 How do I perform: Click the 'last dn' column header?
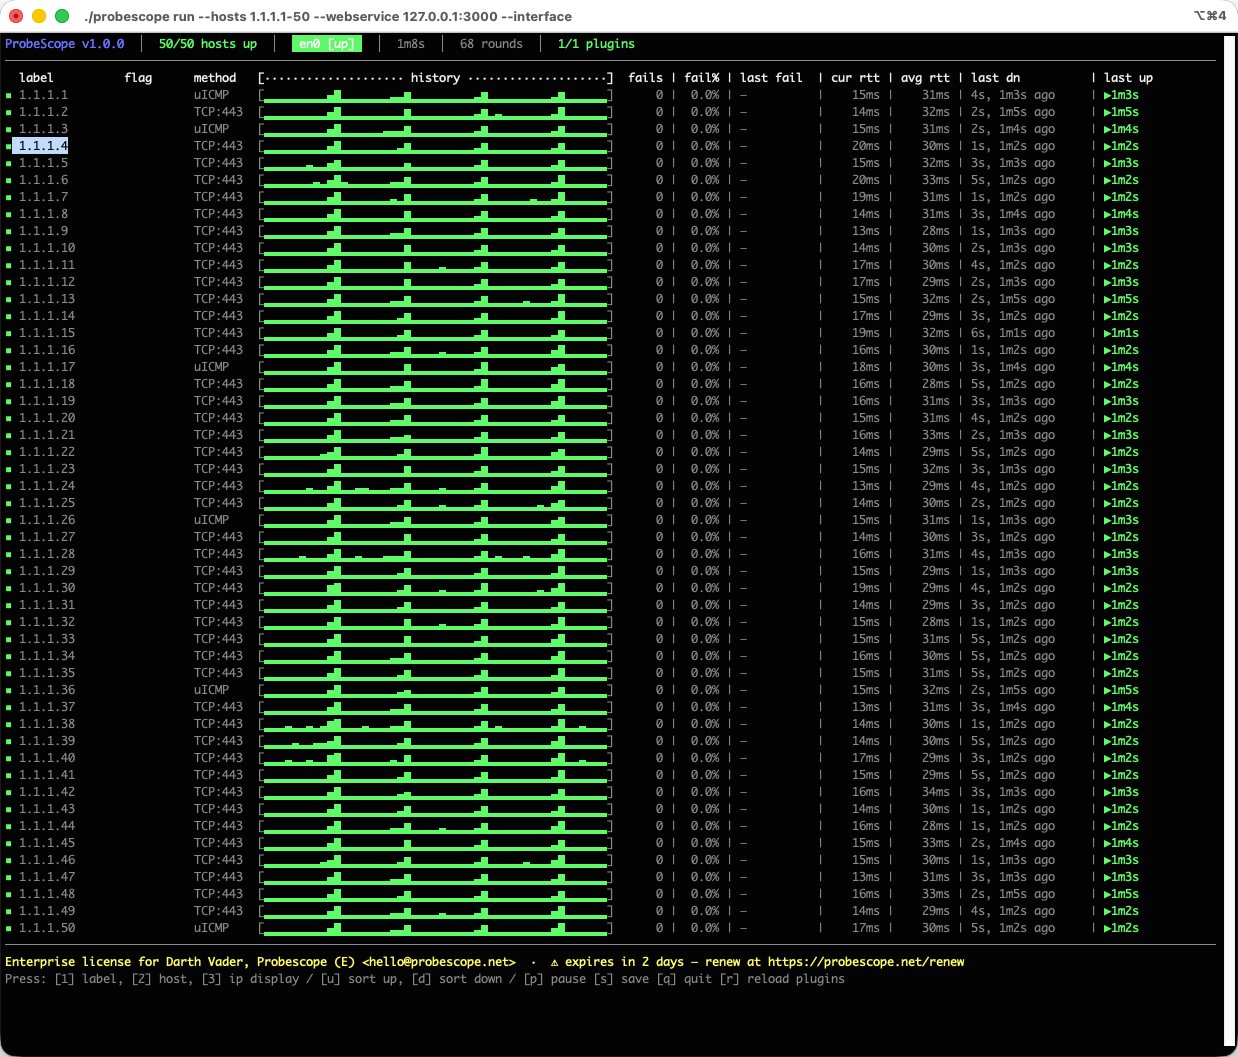tap(995, 78)
